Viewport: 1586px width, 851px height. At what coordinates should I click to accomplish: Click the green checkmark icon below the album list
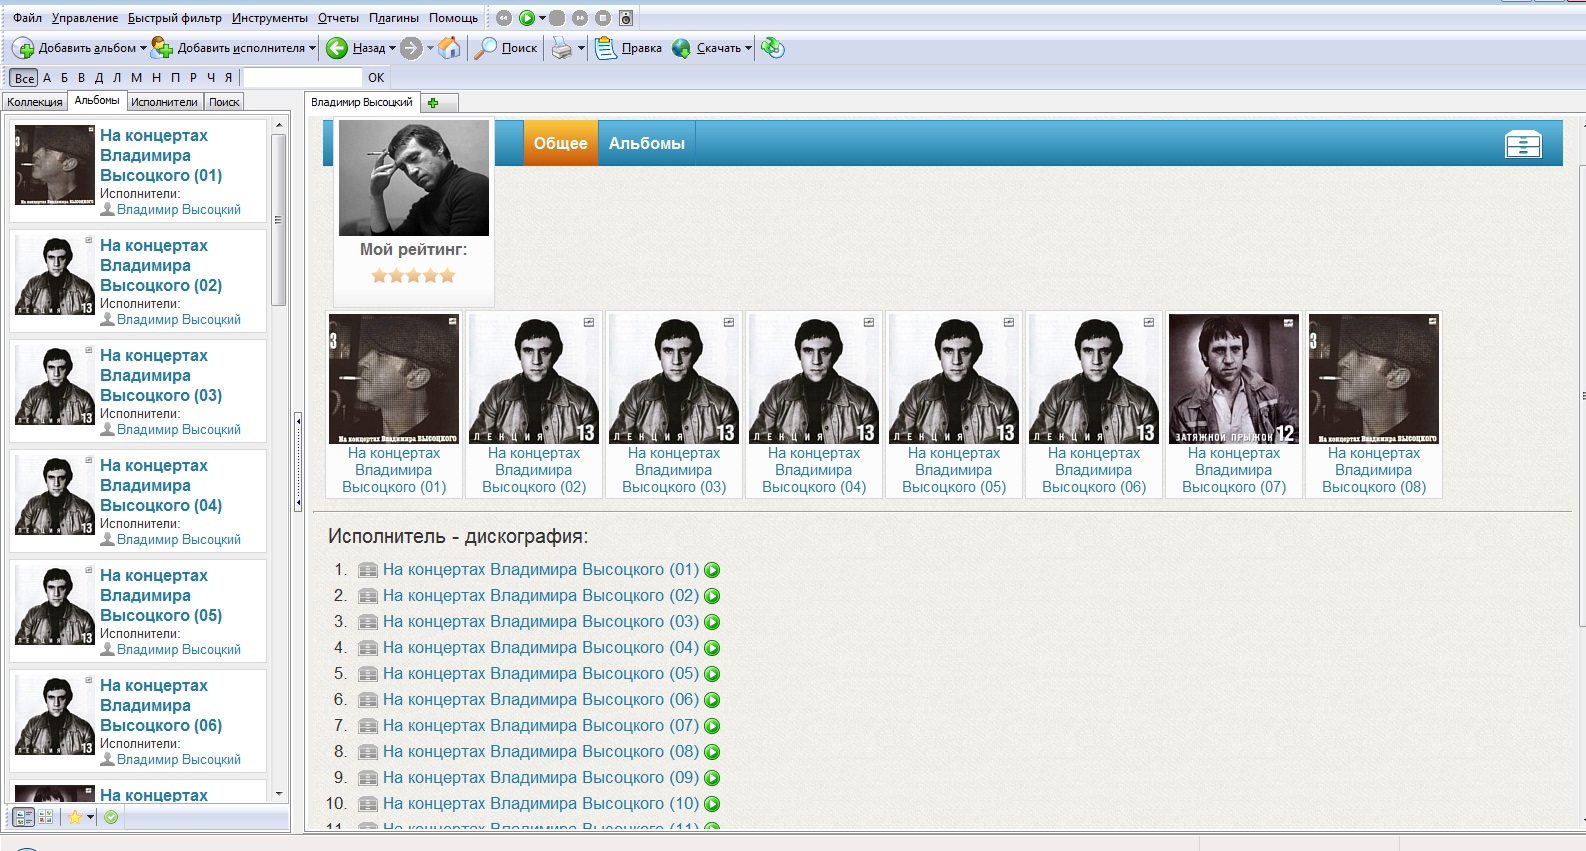coord(111,817)
